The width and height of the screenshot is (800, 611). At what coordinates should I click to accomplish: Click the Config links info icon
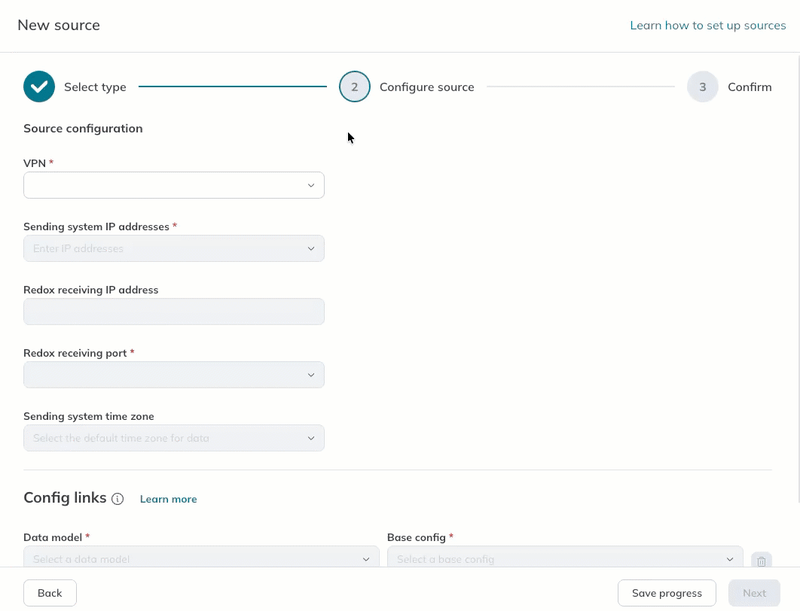coord(117,499)
